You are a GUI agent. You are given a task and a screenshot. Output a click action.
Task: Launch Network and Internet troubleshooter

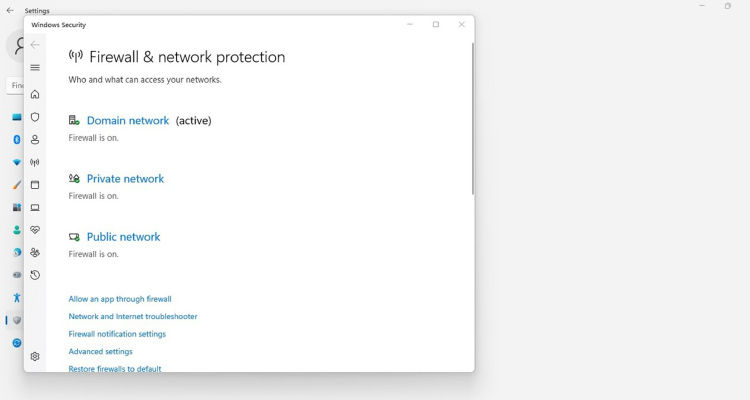(133, 316)
